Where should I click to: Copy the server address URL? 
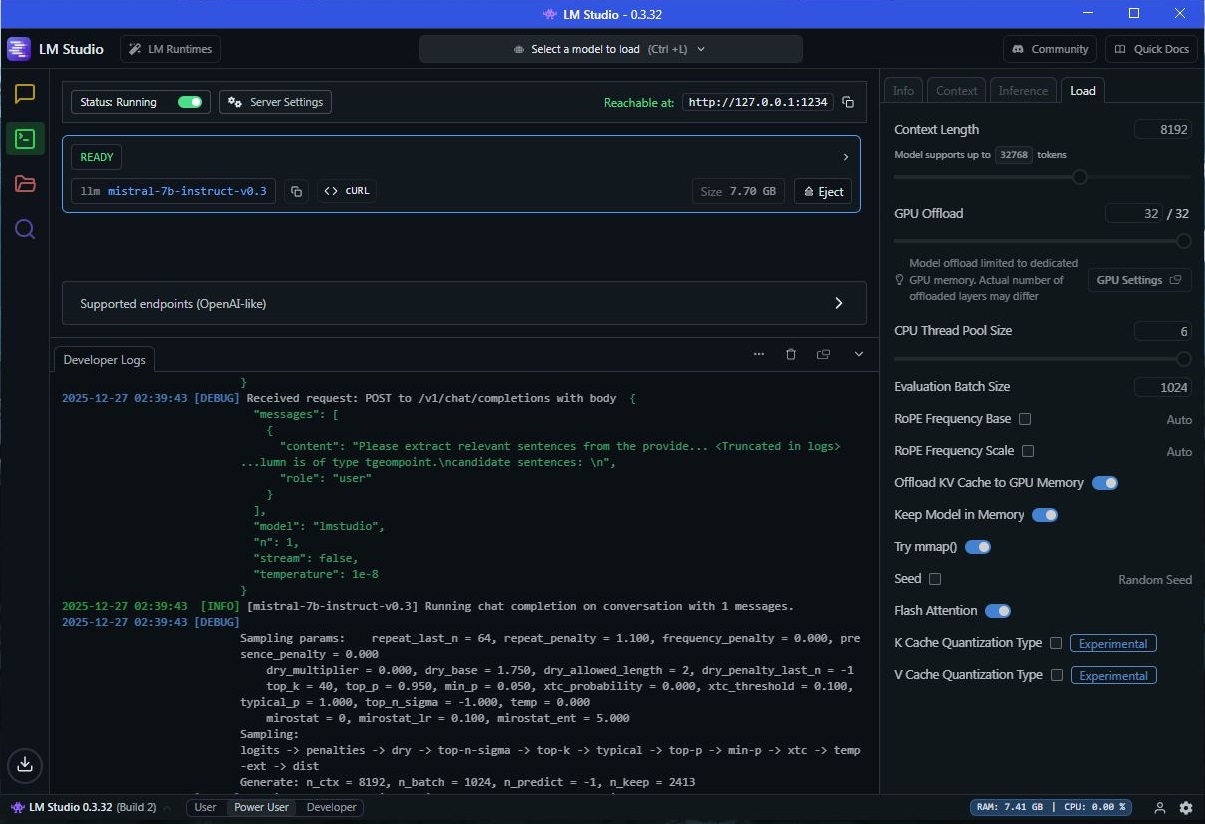pos(848,102)
